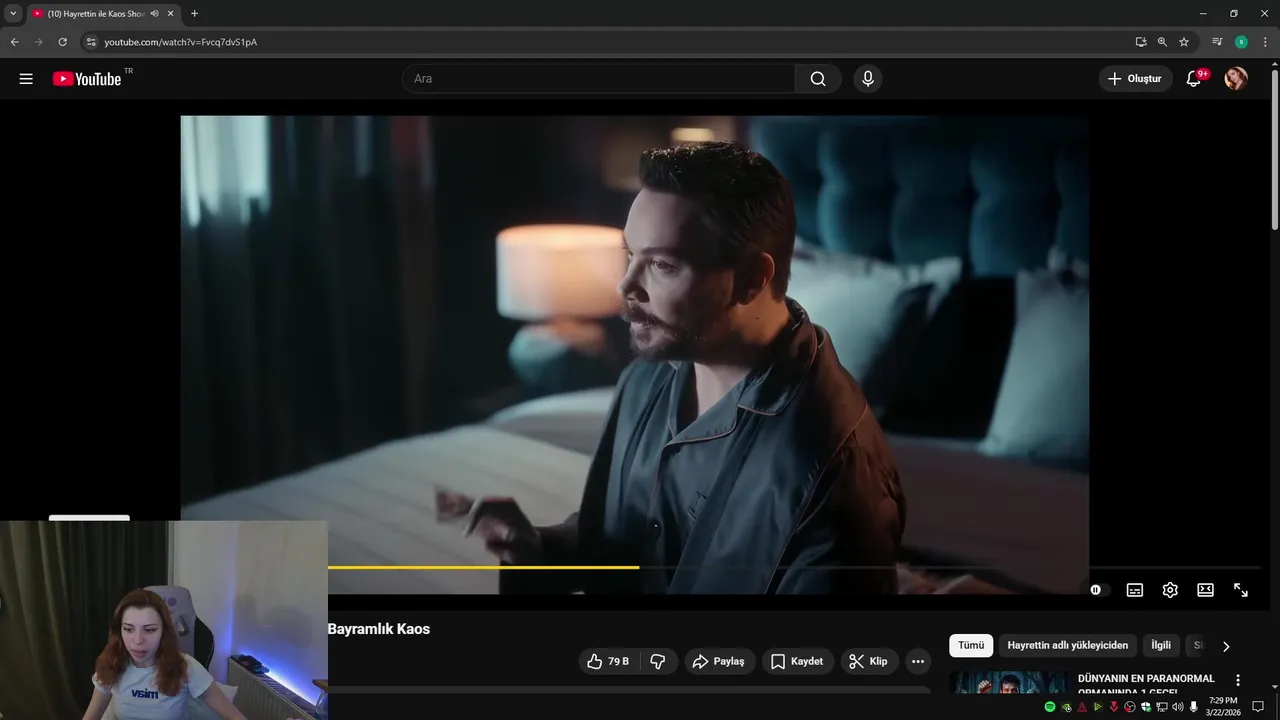Open the NVIDIA tray icon

pyautogui.click(x=1066, y=707)
